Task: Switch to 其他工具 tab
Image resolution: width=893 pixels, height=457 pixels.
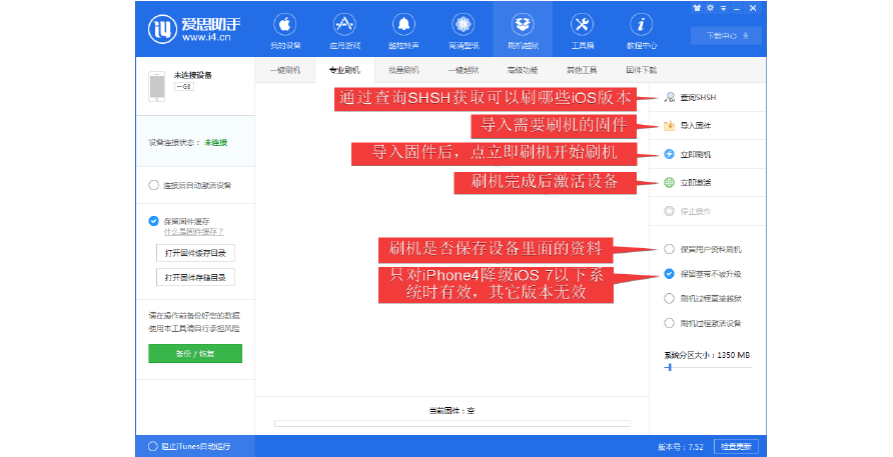Action: [581, 70]
